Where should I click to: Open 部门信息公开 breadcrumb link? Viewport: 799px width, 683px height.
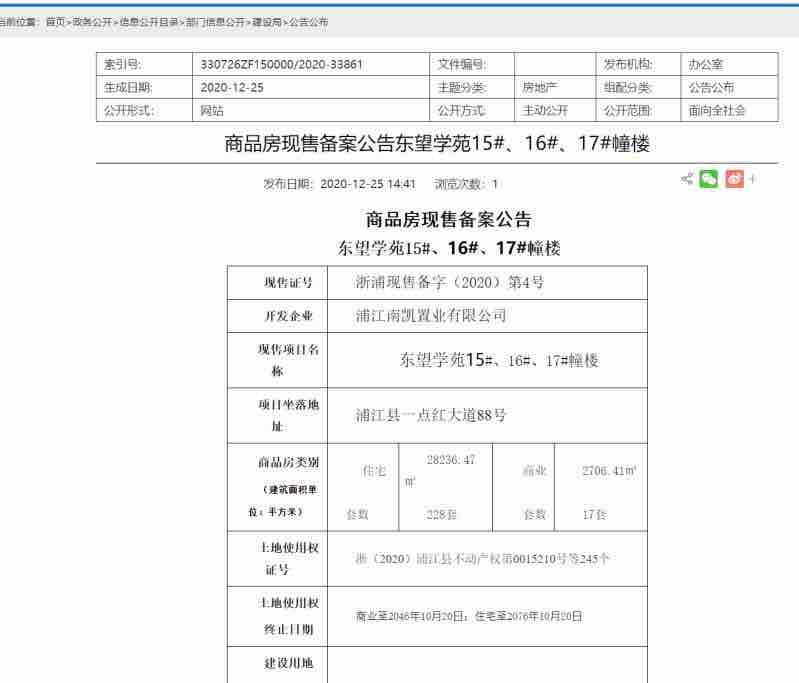click(215, 22)
